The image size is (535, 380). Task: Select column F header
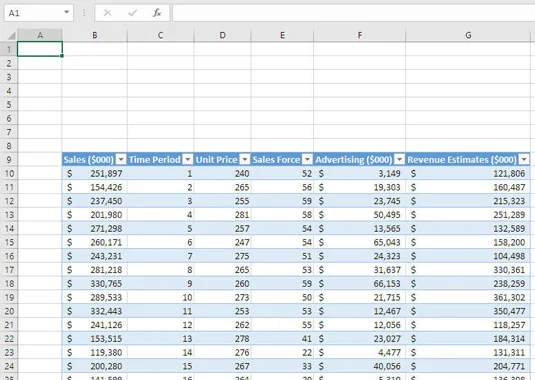tap(359, 35)
